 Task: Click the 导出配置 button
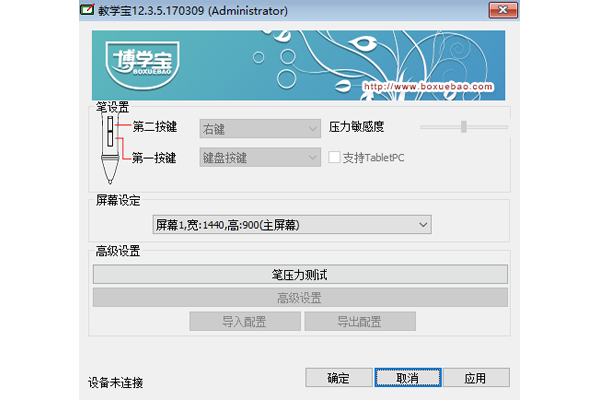[x=360, y=322]
